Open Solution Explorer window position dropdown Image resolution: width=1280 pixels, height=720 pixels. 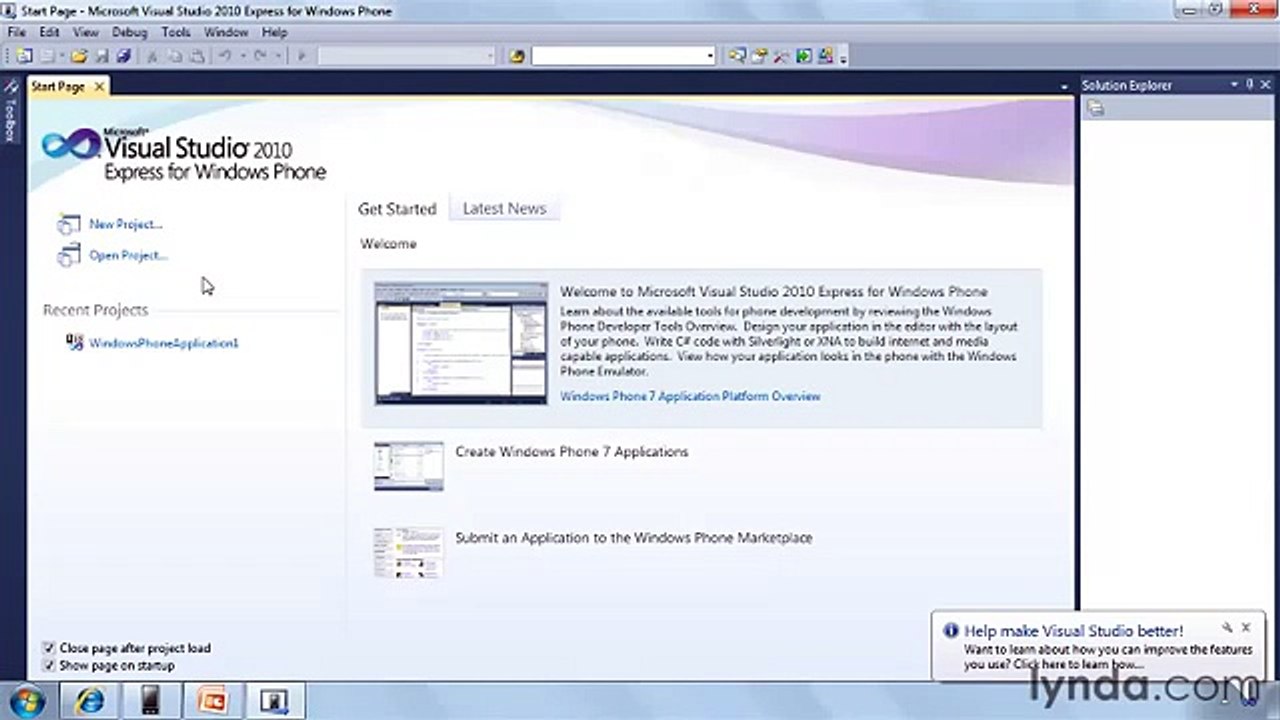[x=1234, y=85]
